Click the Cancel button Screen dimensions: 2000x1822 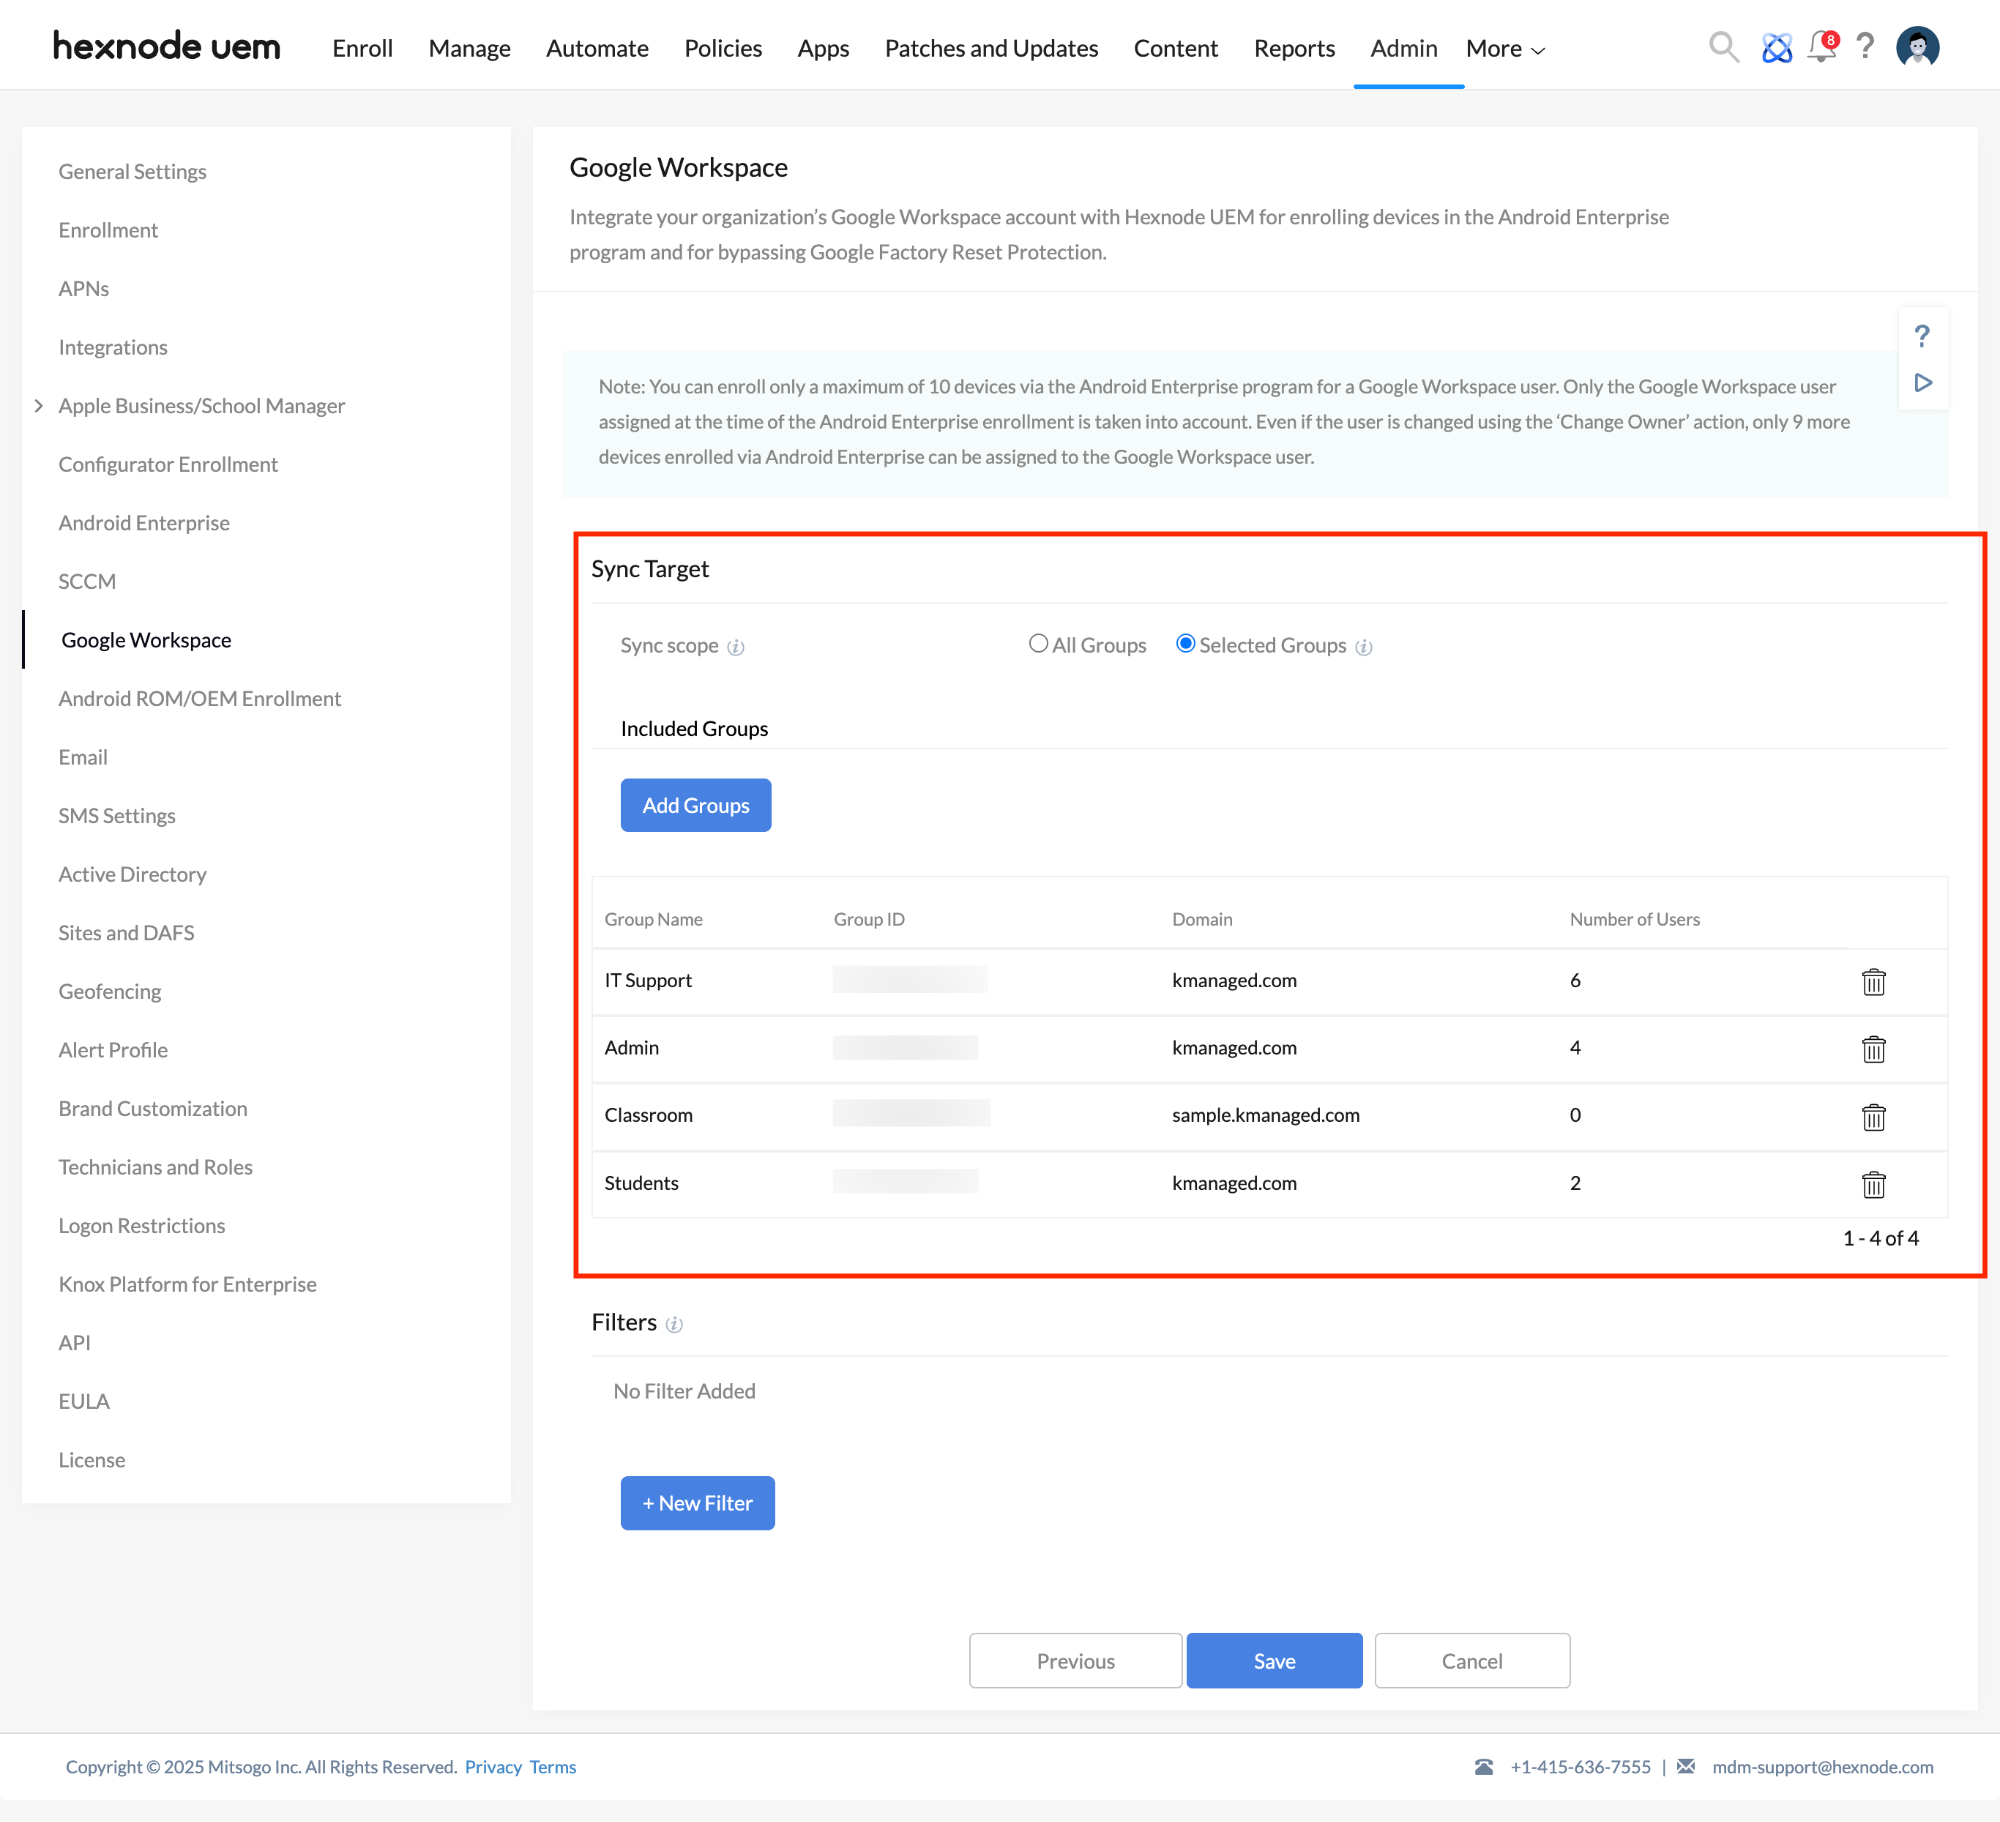[x=1472, y=1661]
